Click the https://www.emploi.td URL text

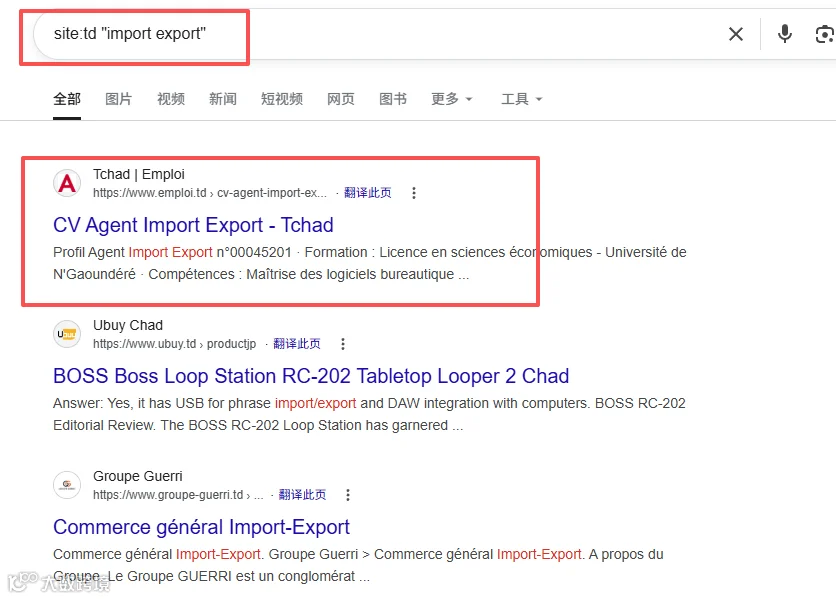(149, 193)
